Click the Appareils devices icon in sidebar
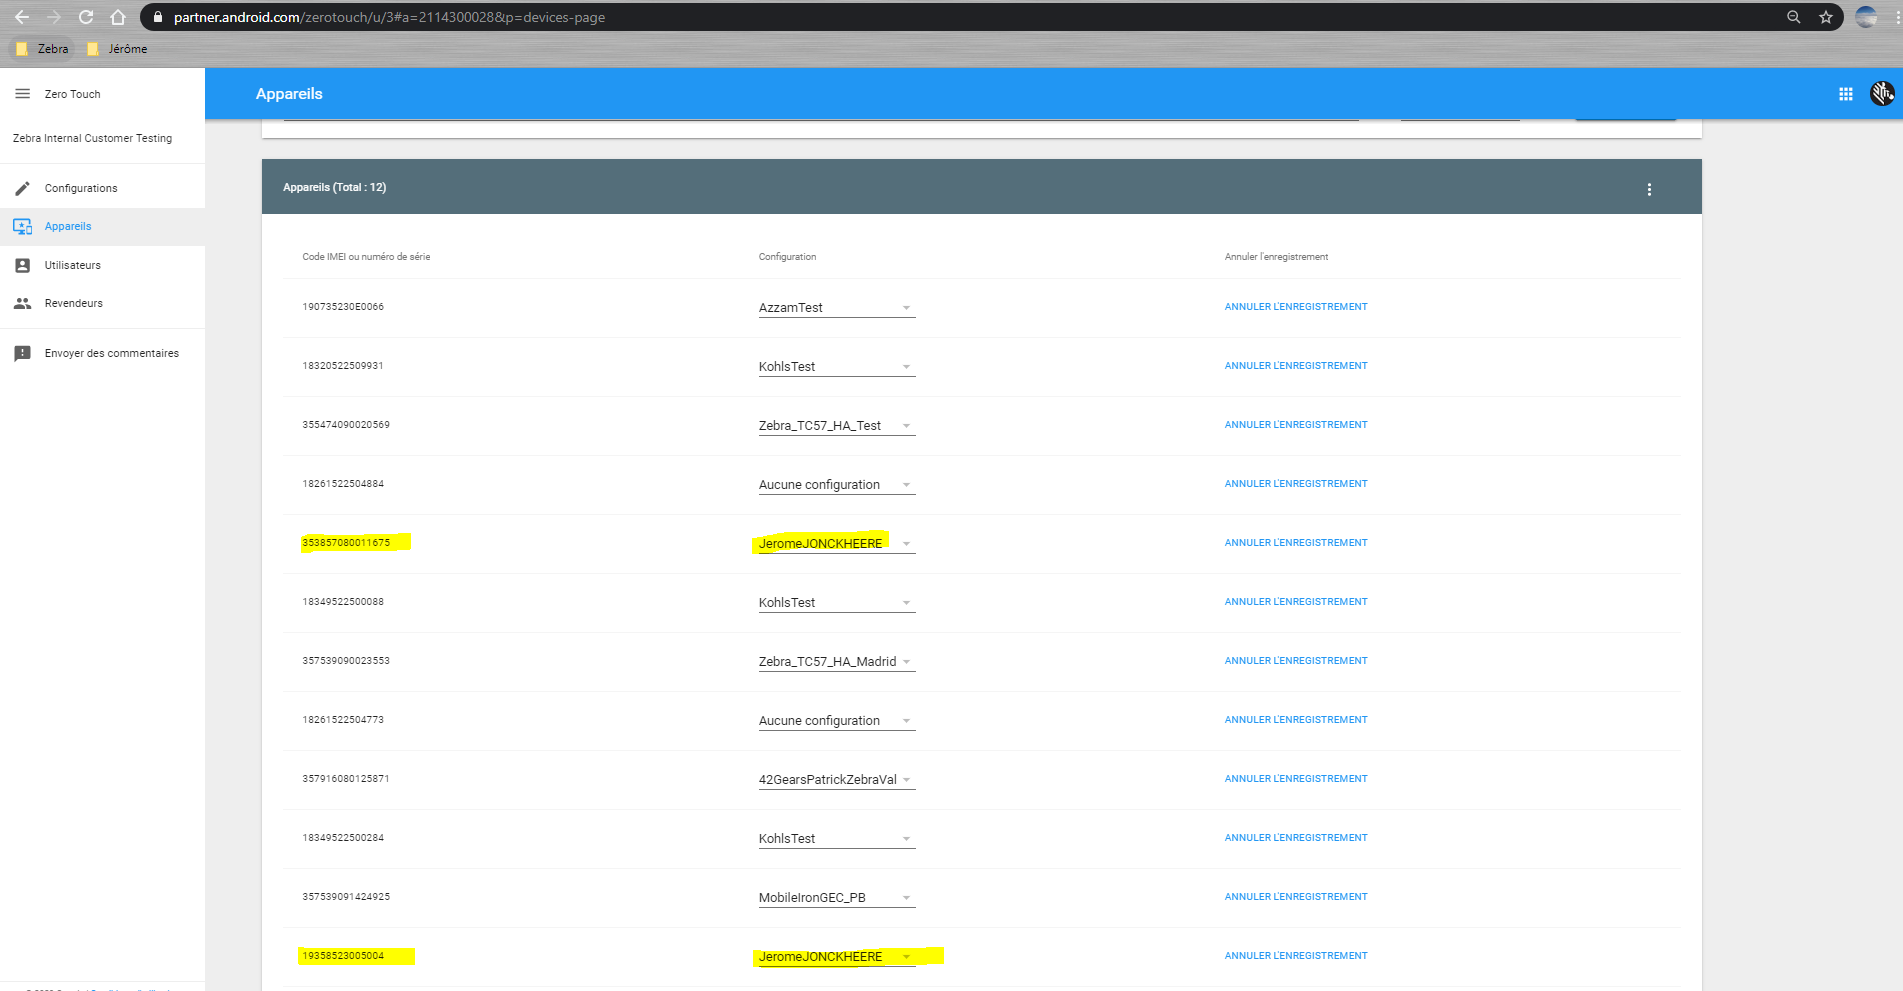Viewport: 1903px width, 991px height. click(22, 226)
